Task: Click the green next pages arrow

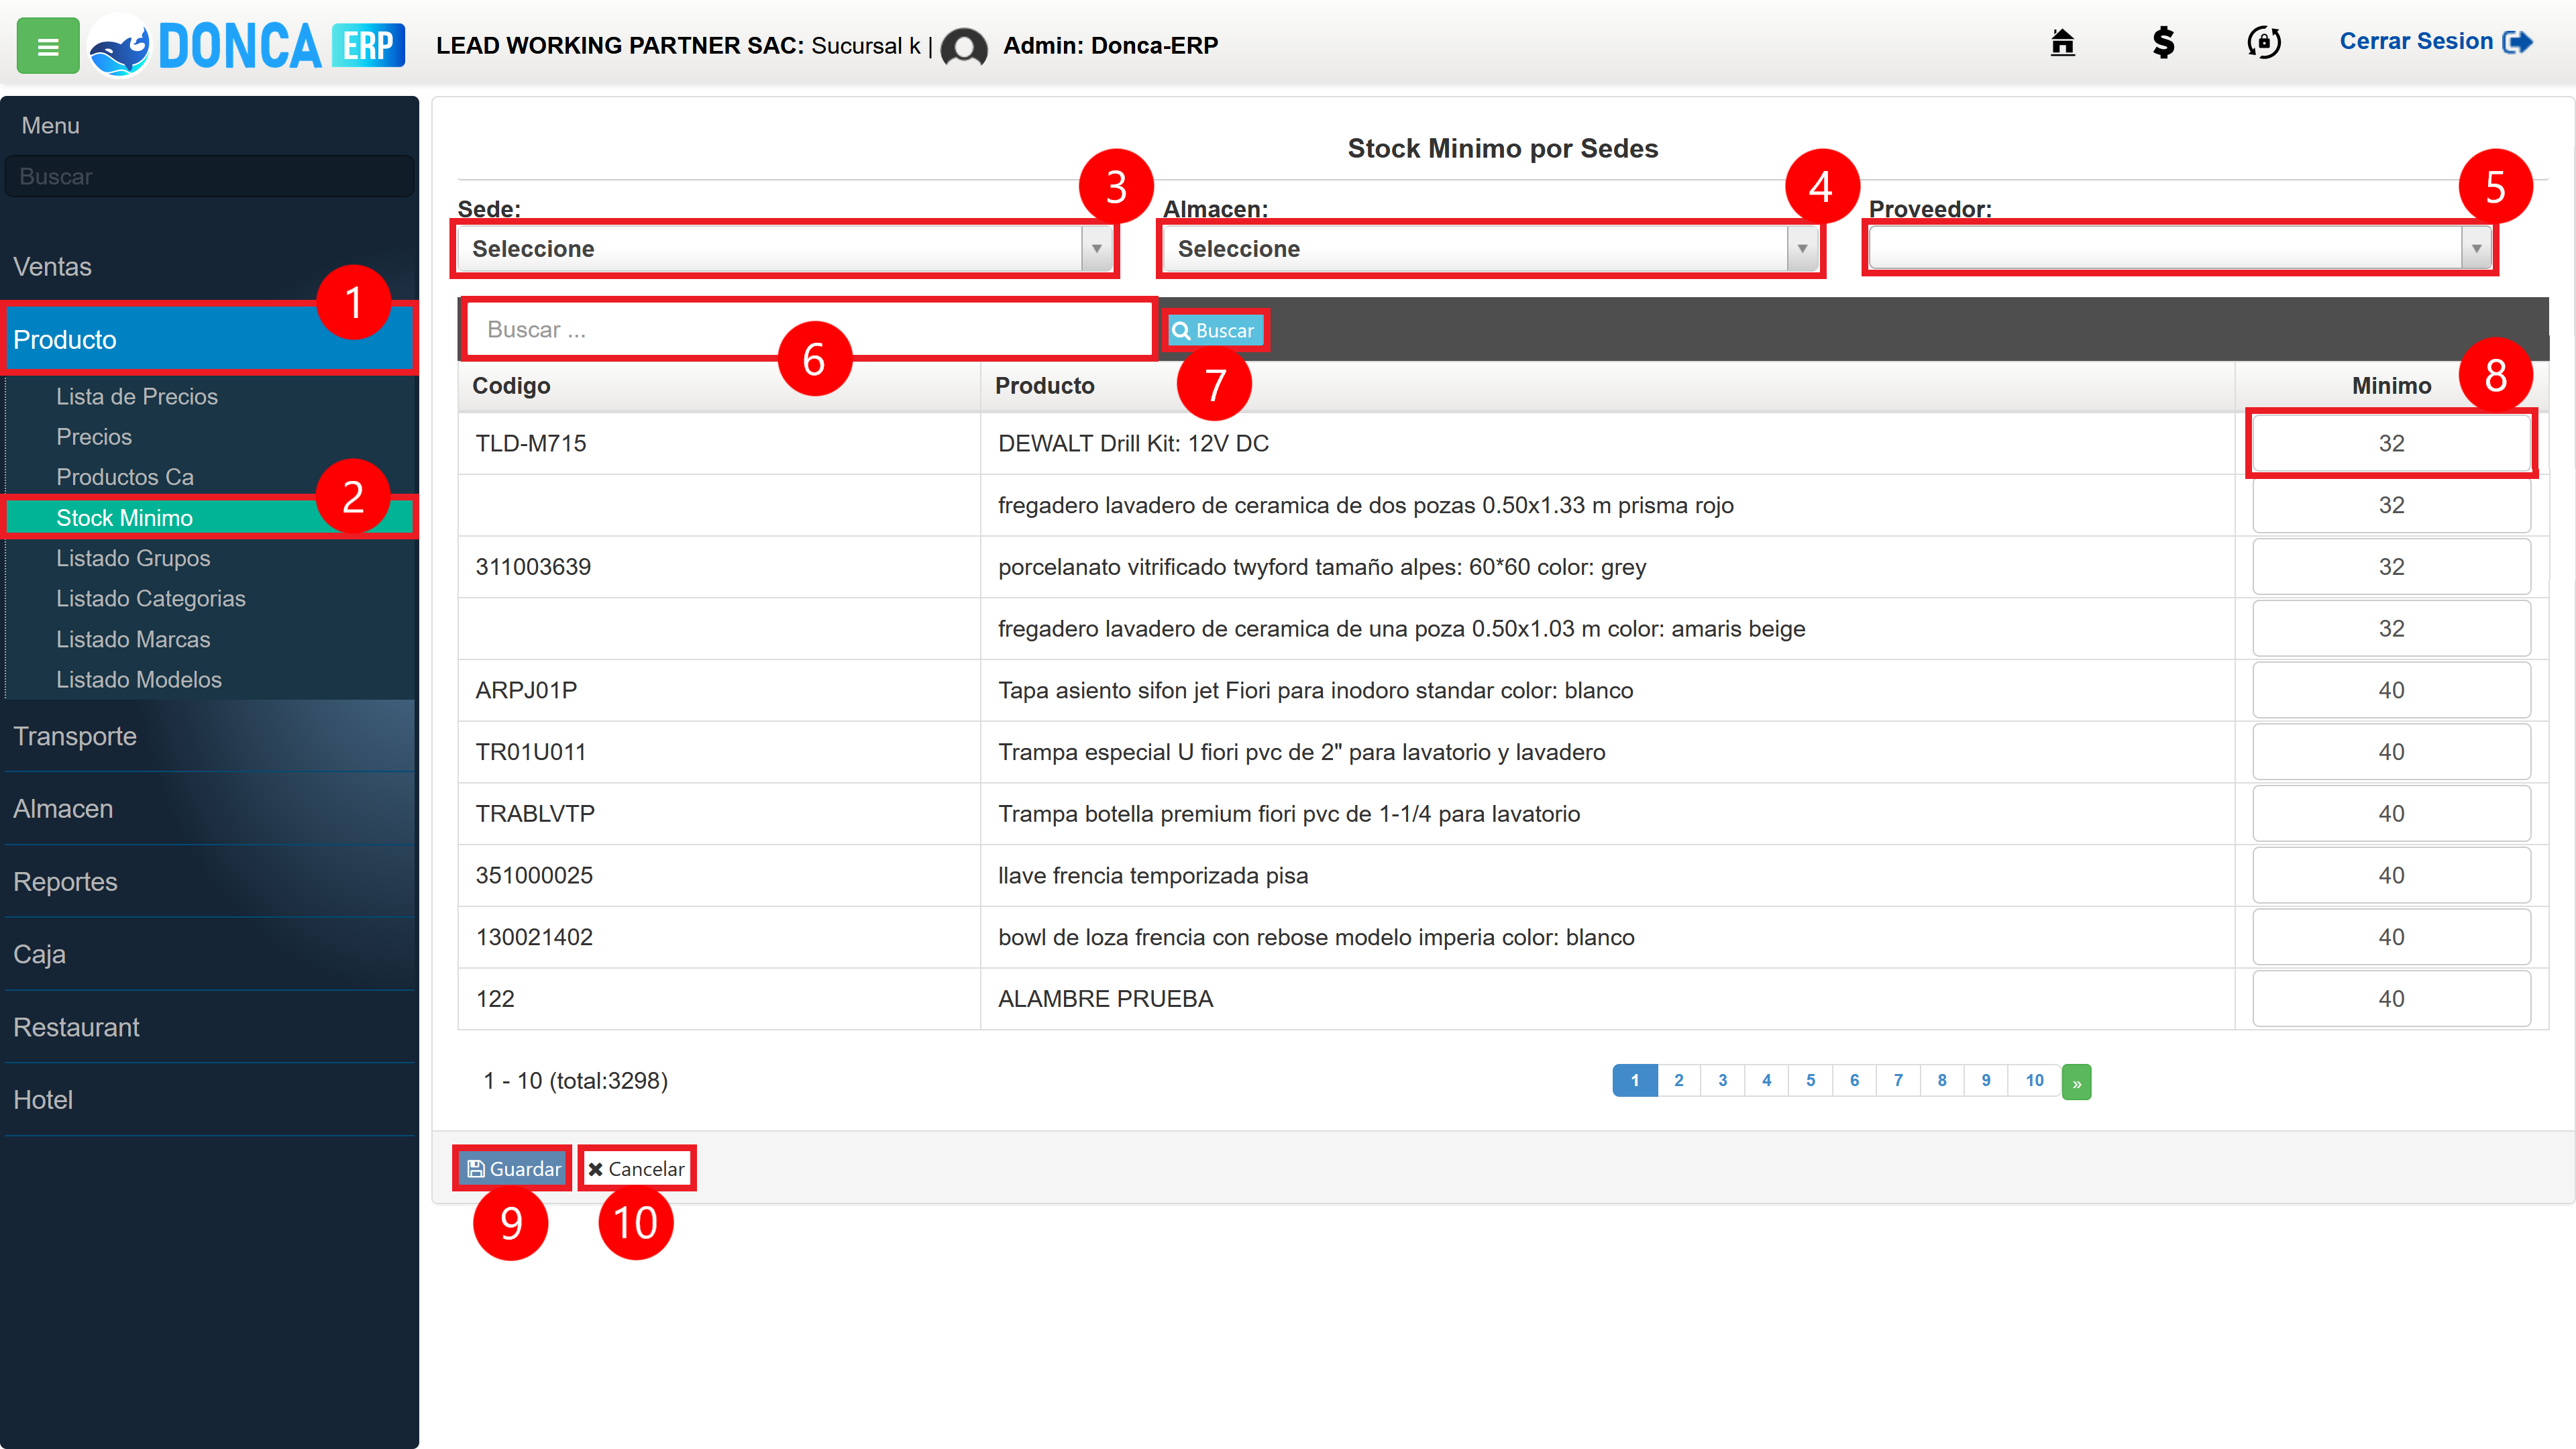Action: pyautogui.click(x=2077, y=1082)
